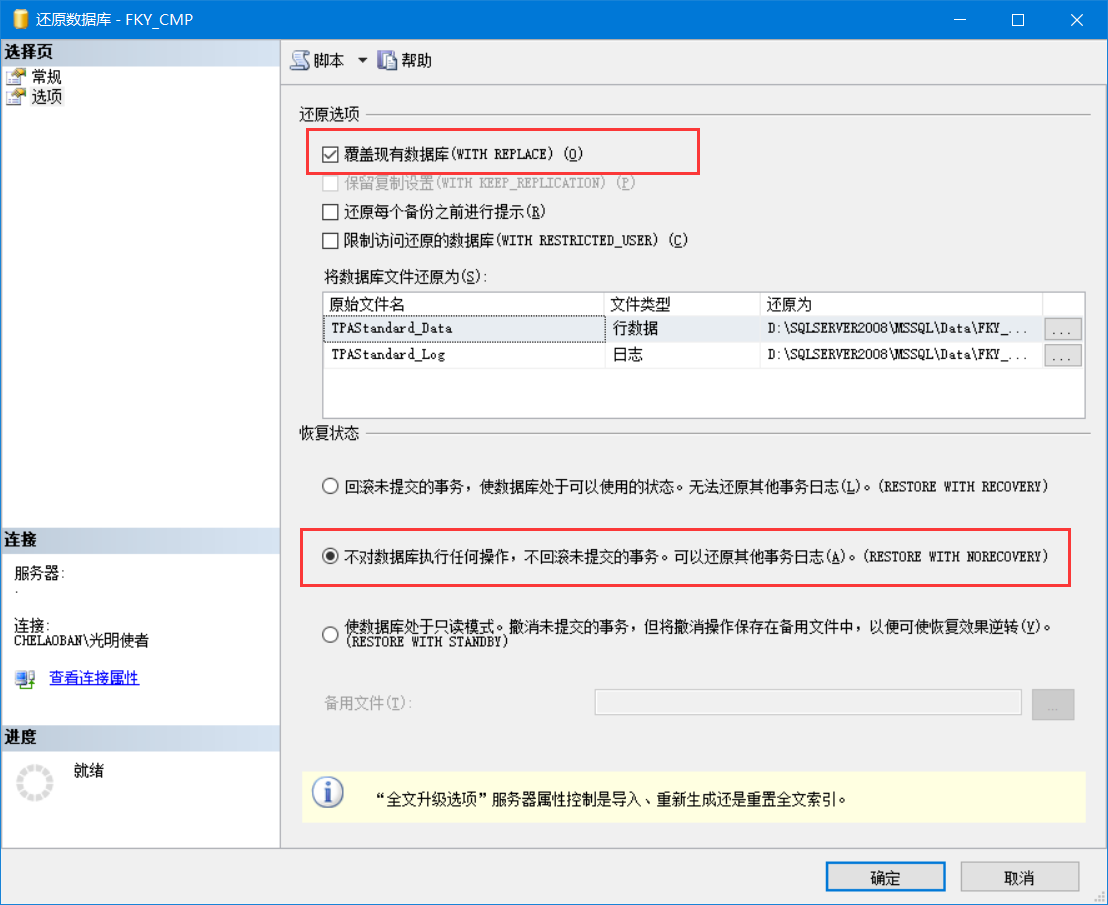This screenshot has width=1108, height=905.
Task: Click the 脚本 (Script) toolbar icon
Action: coord(300,60)
